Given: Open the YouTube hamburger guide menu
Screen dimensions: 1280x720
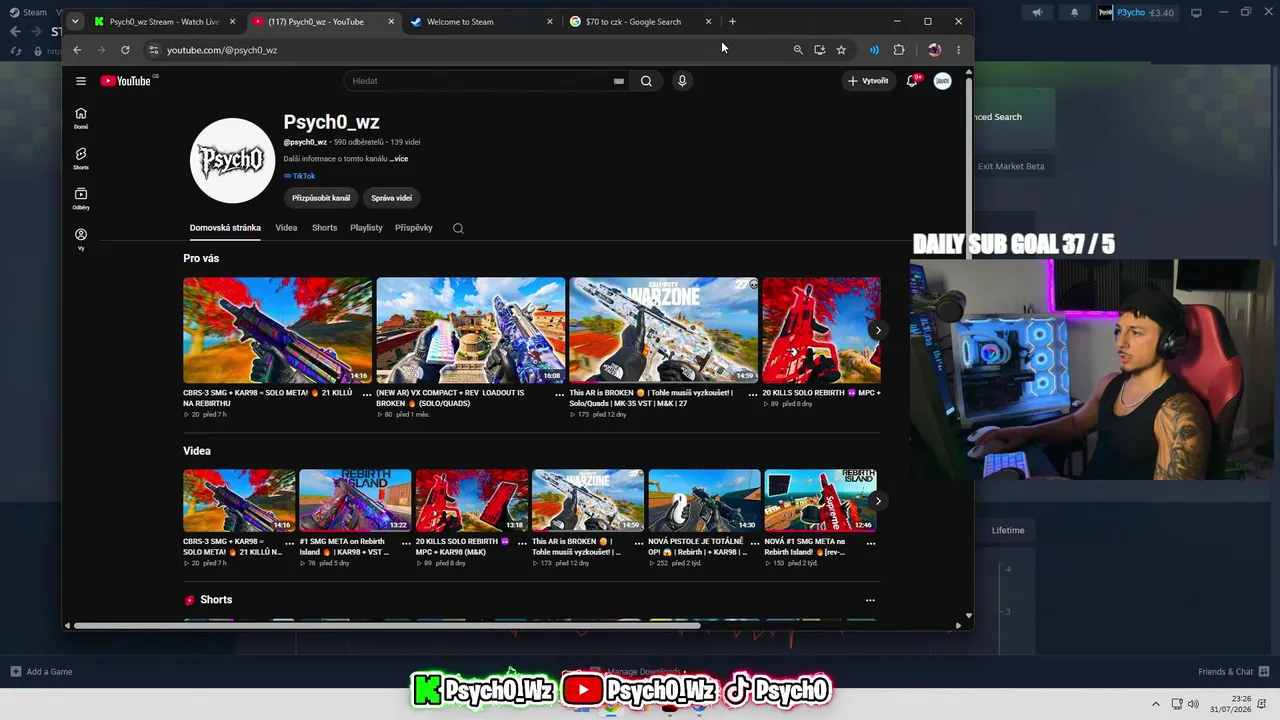Looking at the screenshot, I should click(81, 81).
